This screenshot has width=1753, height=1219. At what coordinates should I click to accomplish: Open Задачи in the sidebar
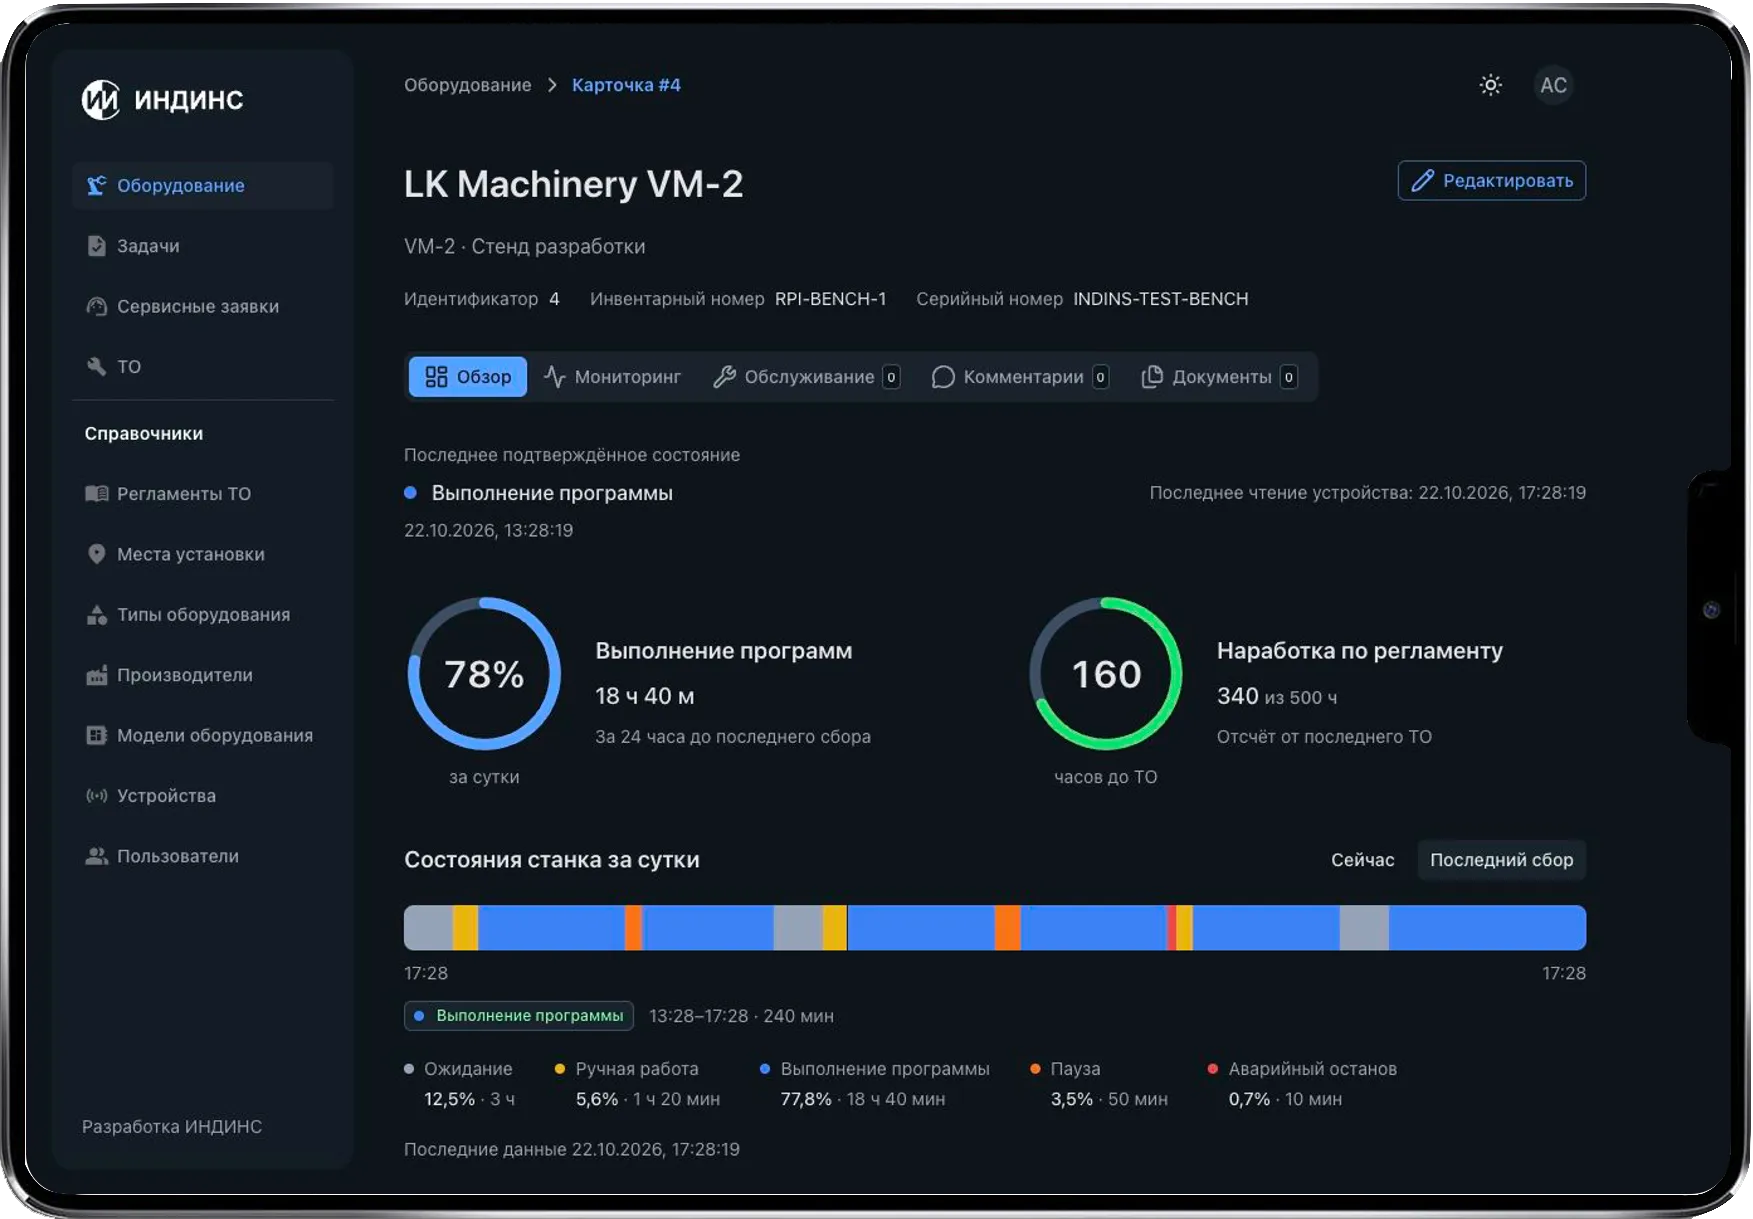pyautogui.click(x=203, y=246)
